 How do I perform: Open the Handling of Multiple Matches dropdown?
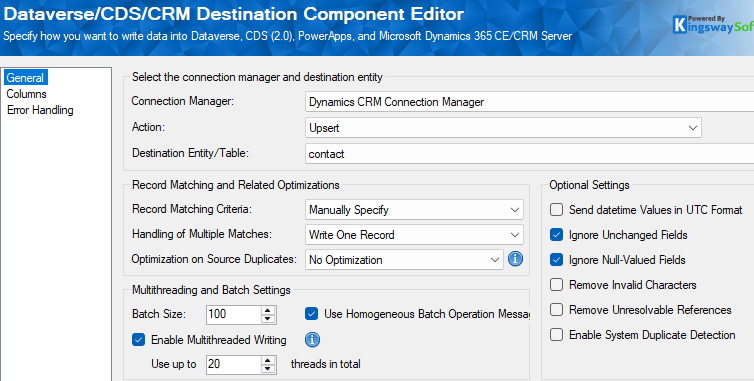coord(414,235)
